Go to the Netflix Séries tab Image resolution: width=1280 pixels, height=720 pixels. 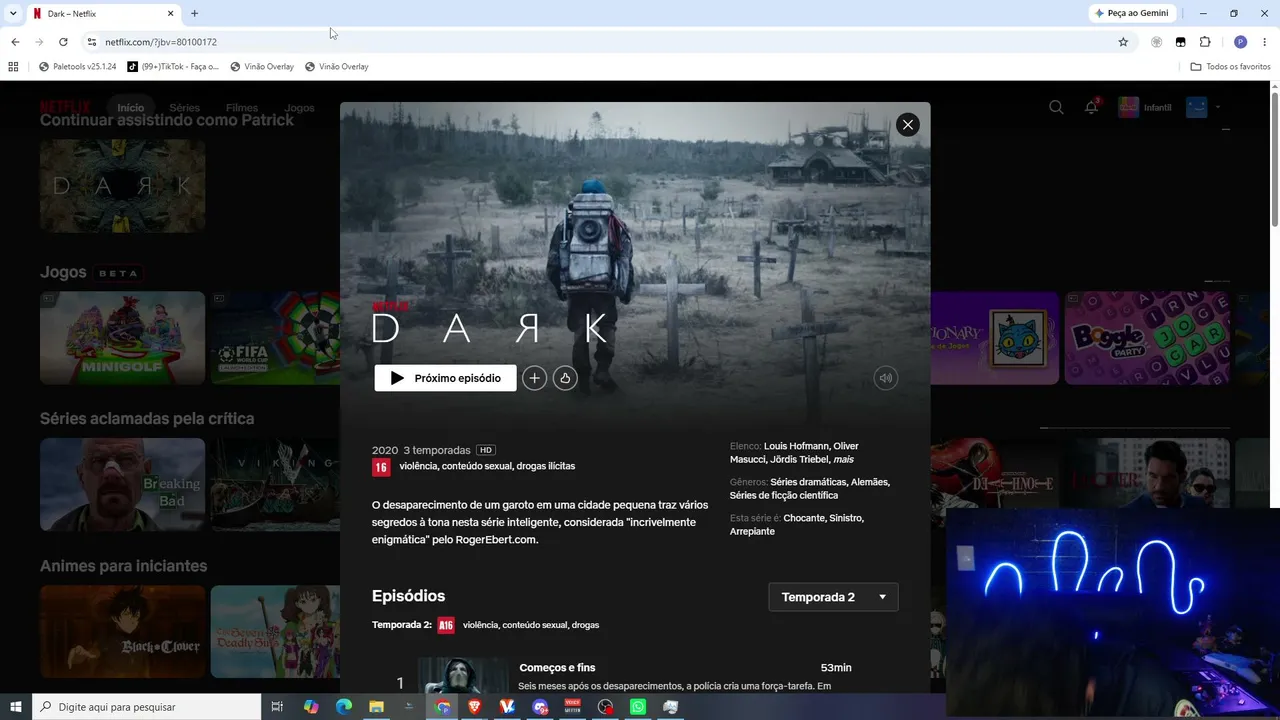[184, 108]
